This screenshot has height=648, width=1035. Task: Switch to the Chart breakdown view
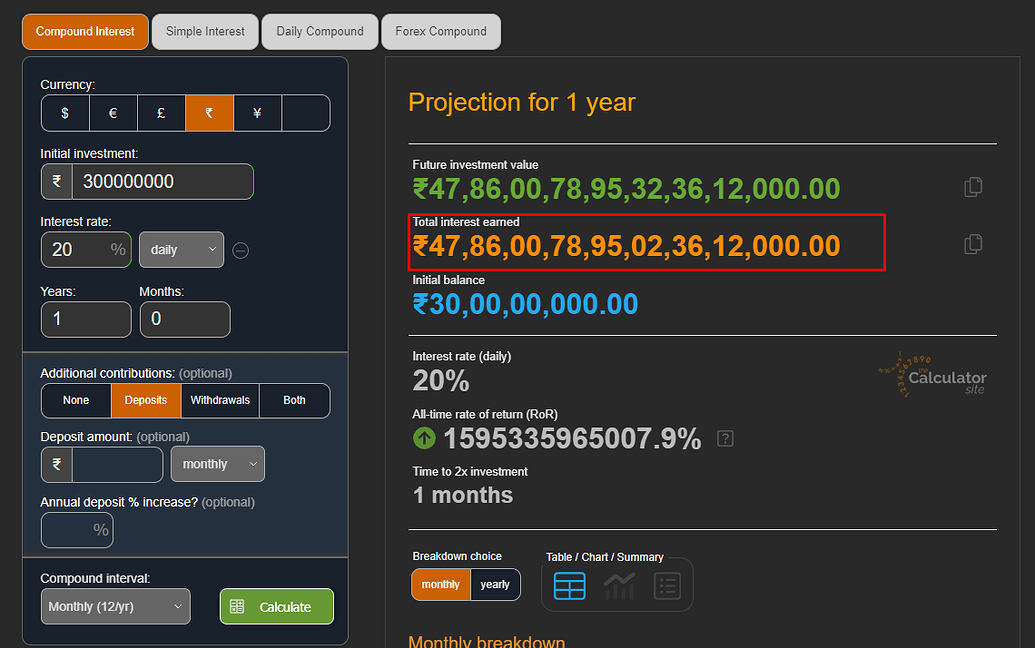coord(618,586)
